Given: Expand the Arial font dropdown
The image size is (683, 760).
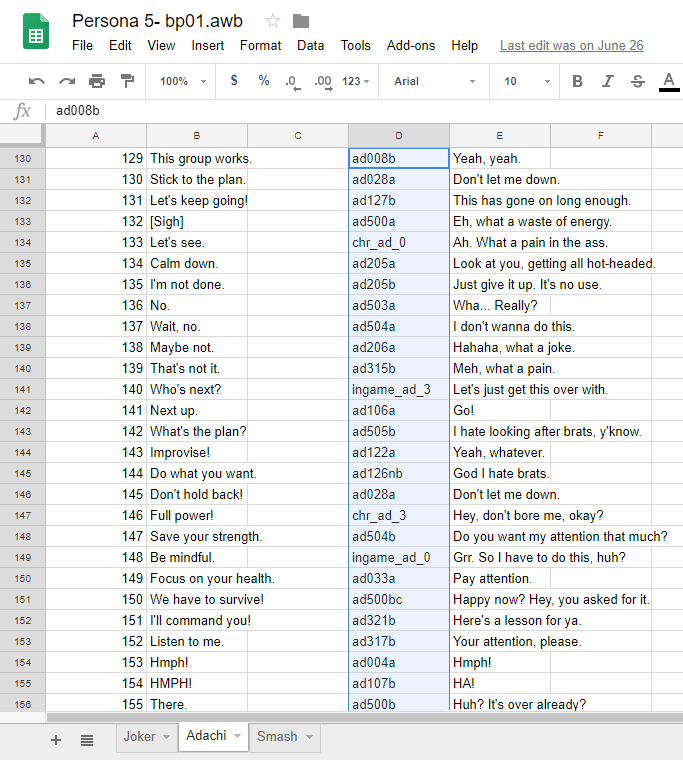Looking at the screenshot, I should point(435,81).
